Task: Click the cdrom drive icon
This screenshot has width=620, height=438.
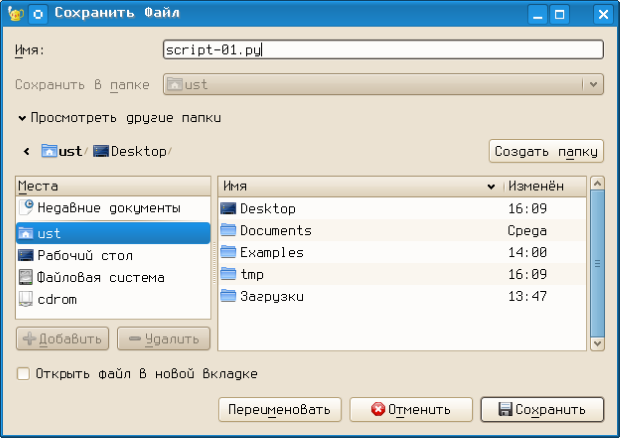Action: [x=26, y=299]
